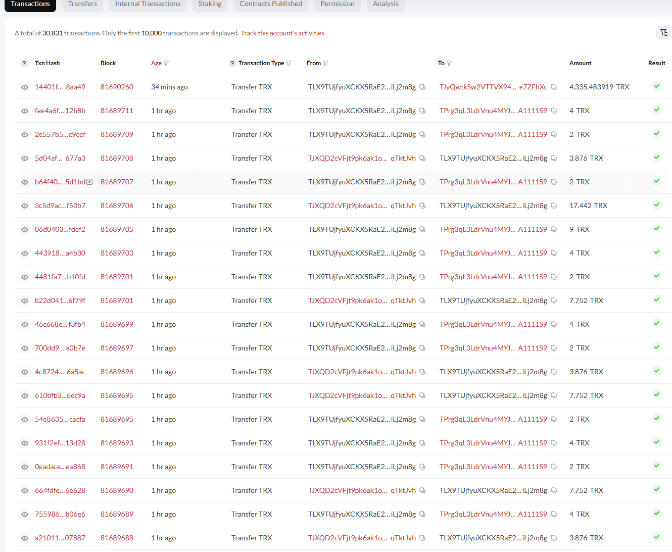Switch to the Internal Transactions tab
The height and width of the screenshot is (552, 672).
click(x=148, y=5)
